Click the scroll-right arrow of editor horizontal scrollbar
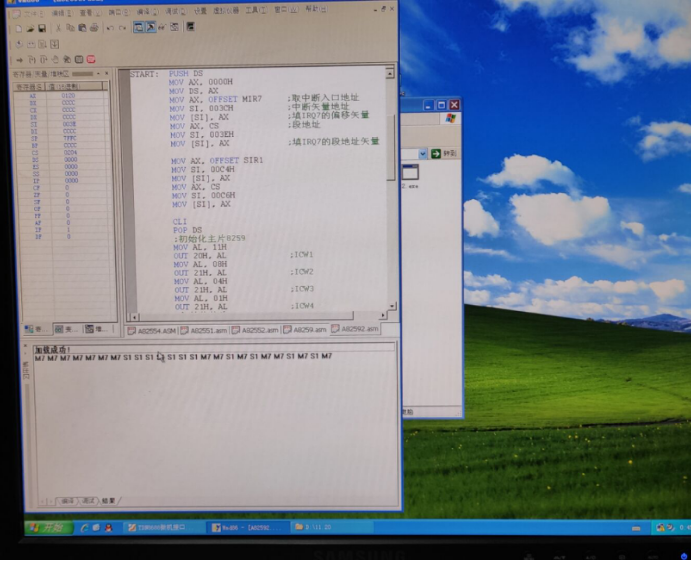692x561 pixels. (x=383, y=314)
